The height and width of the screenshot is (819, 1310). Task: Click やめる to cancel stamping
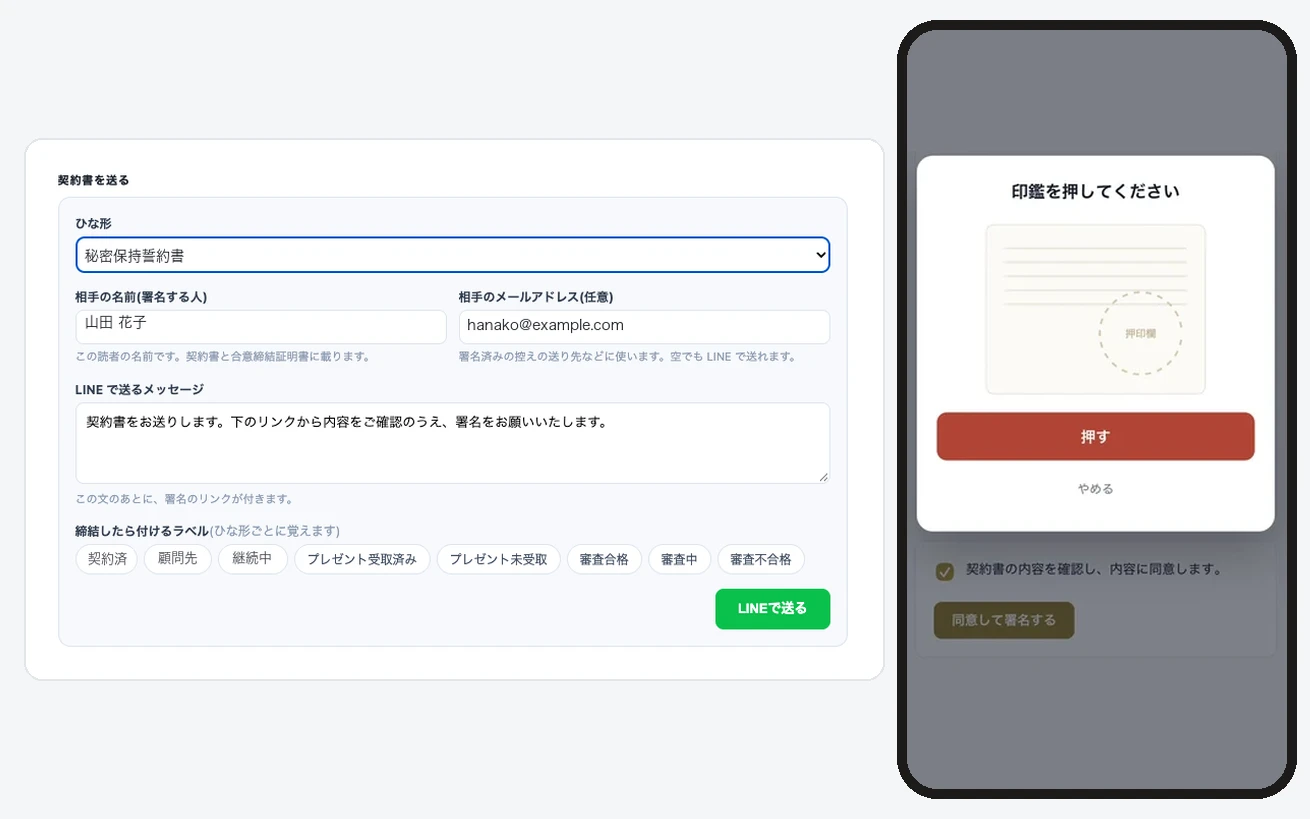coord(1095,489)
